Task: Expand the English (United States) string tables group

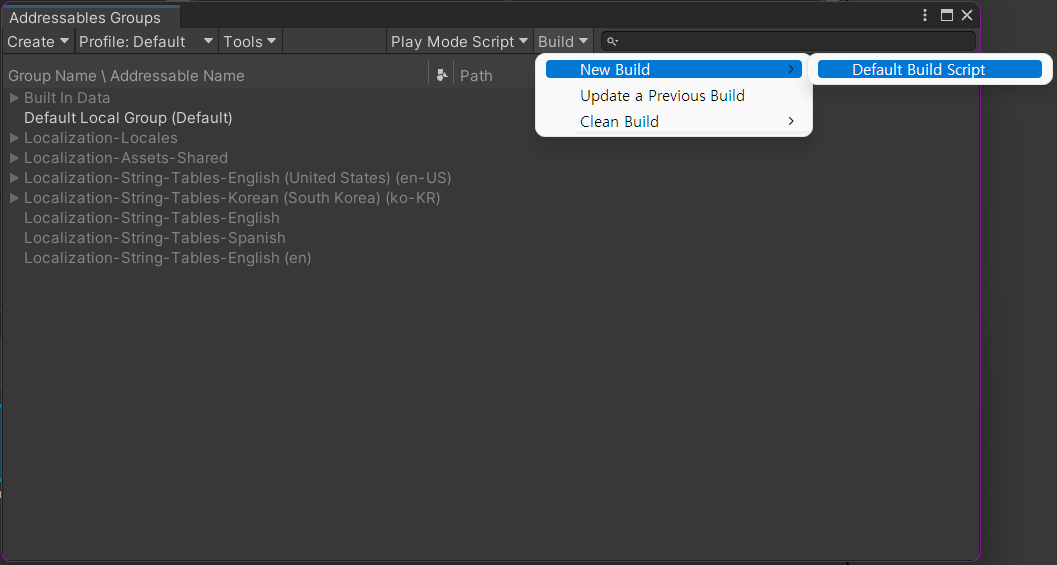Action: (x=13, y=178)
